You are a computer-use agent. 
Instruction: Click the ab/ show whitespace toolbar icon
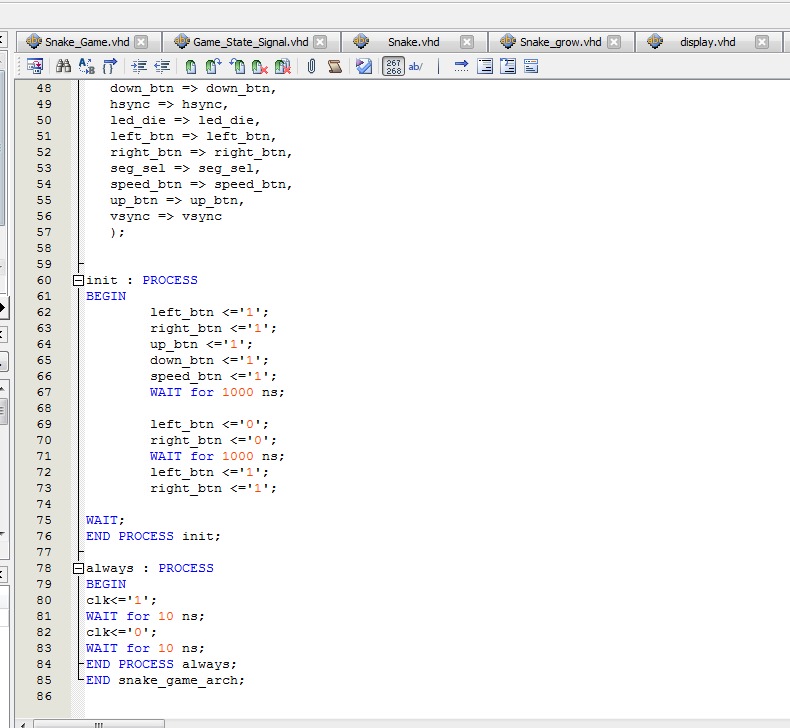click(416, 66)
